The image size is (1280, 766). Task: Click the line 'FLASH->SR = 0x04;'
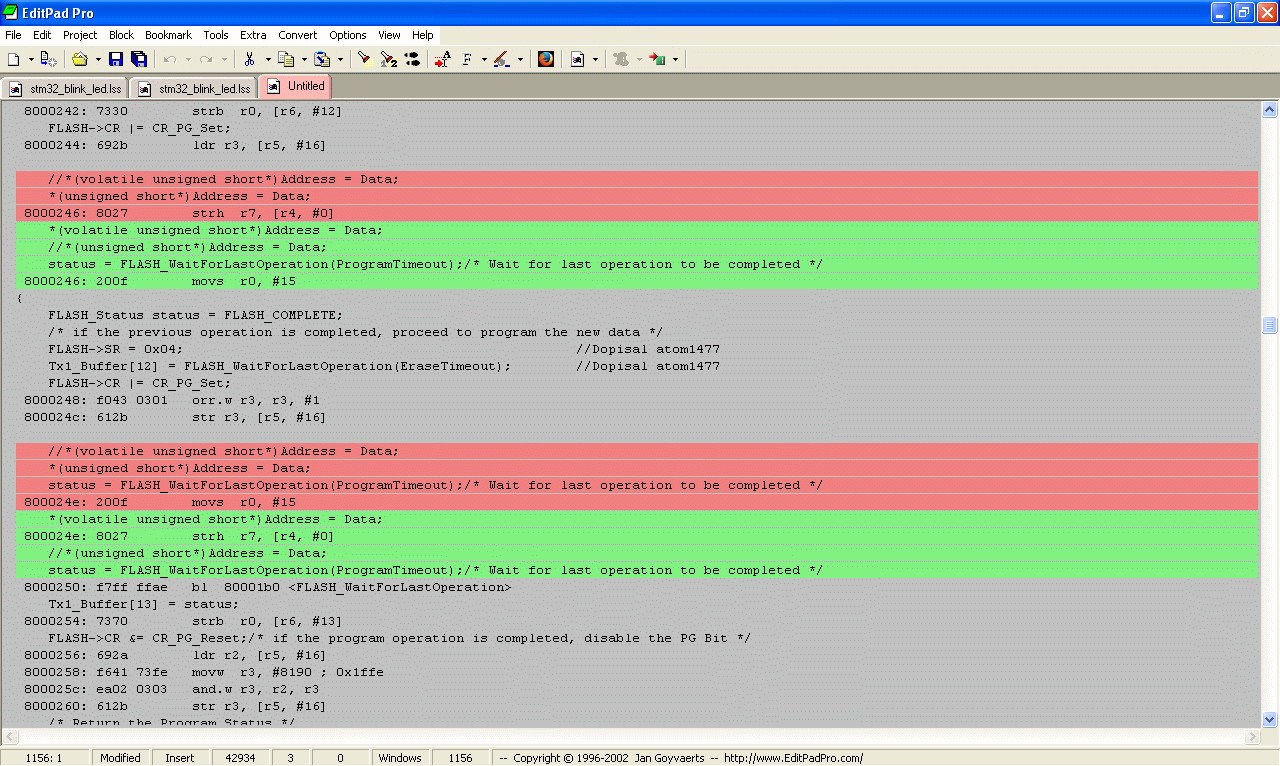(x=116, y=349)
